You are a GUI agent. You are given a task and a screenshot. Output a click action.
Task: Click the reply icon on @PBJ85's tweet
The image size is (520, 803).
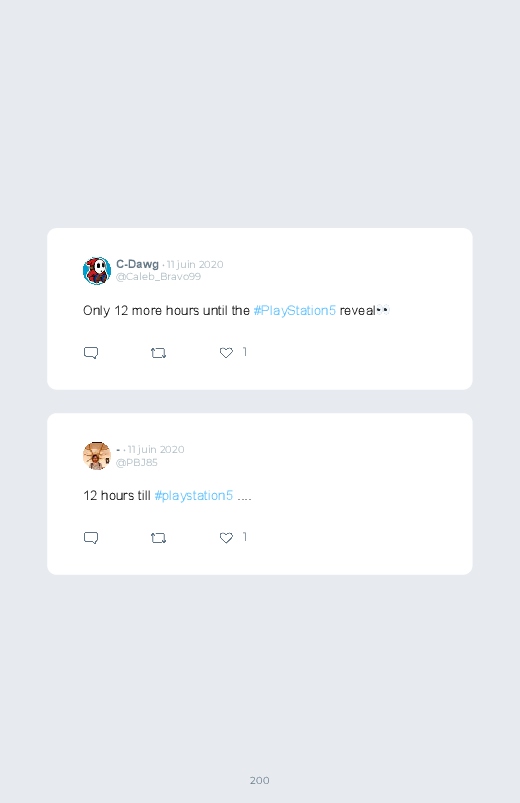pos(91,538)
